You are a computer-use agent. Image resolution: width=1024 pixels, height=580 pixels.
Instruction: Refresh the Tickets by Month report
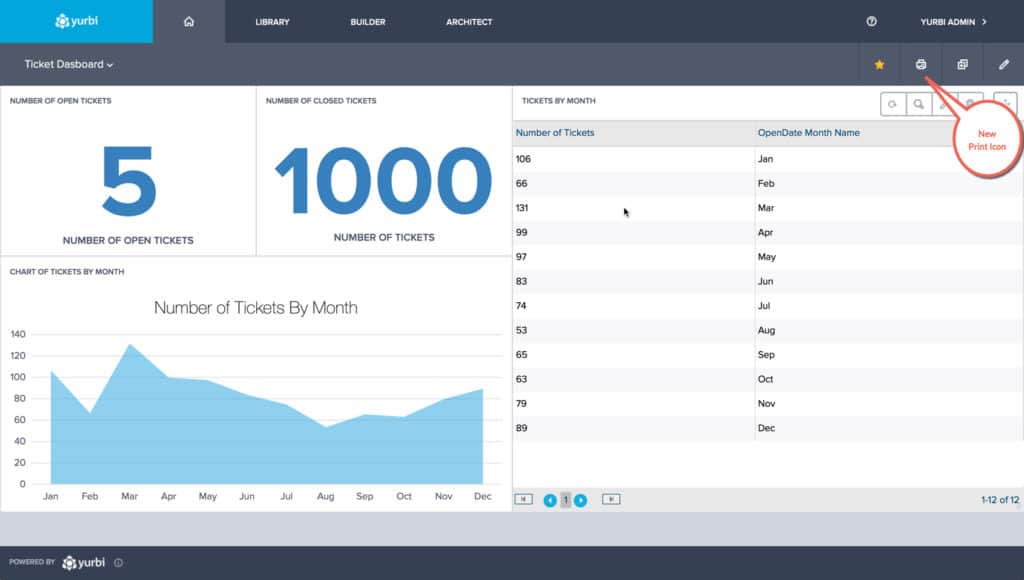(892, 103)
